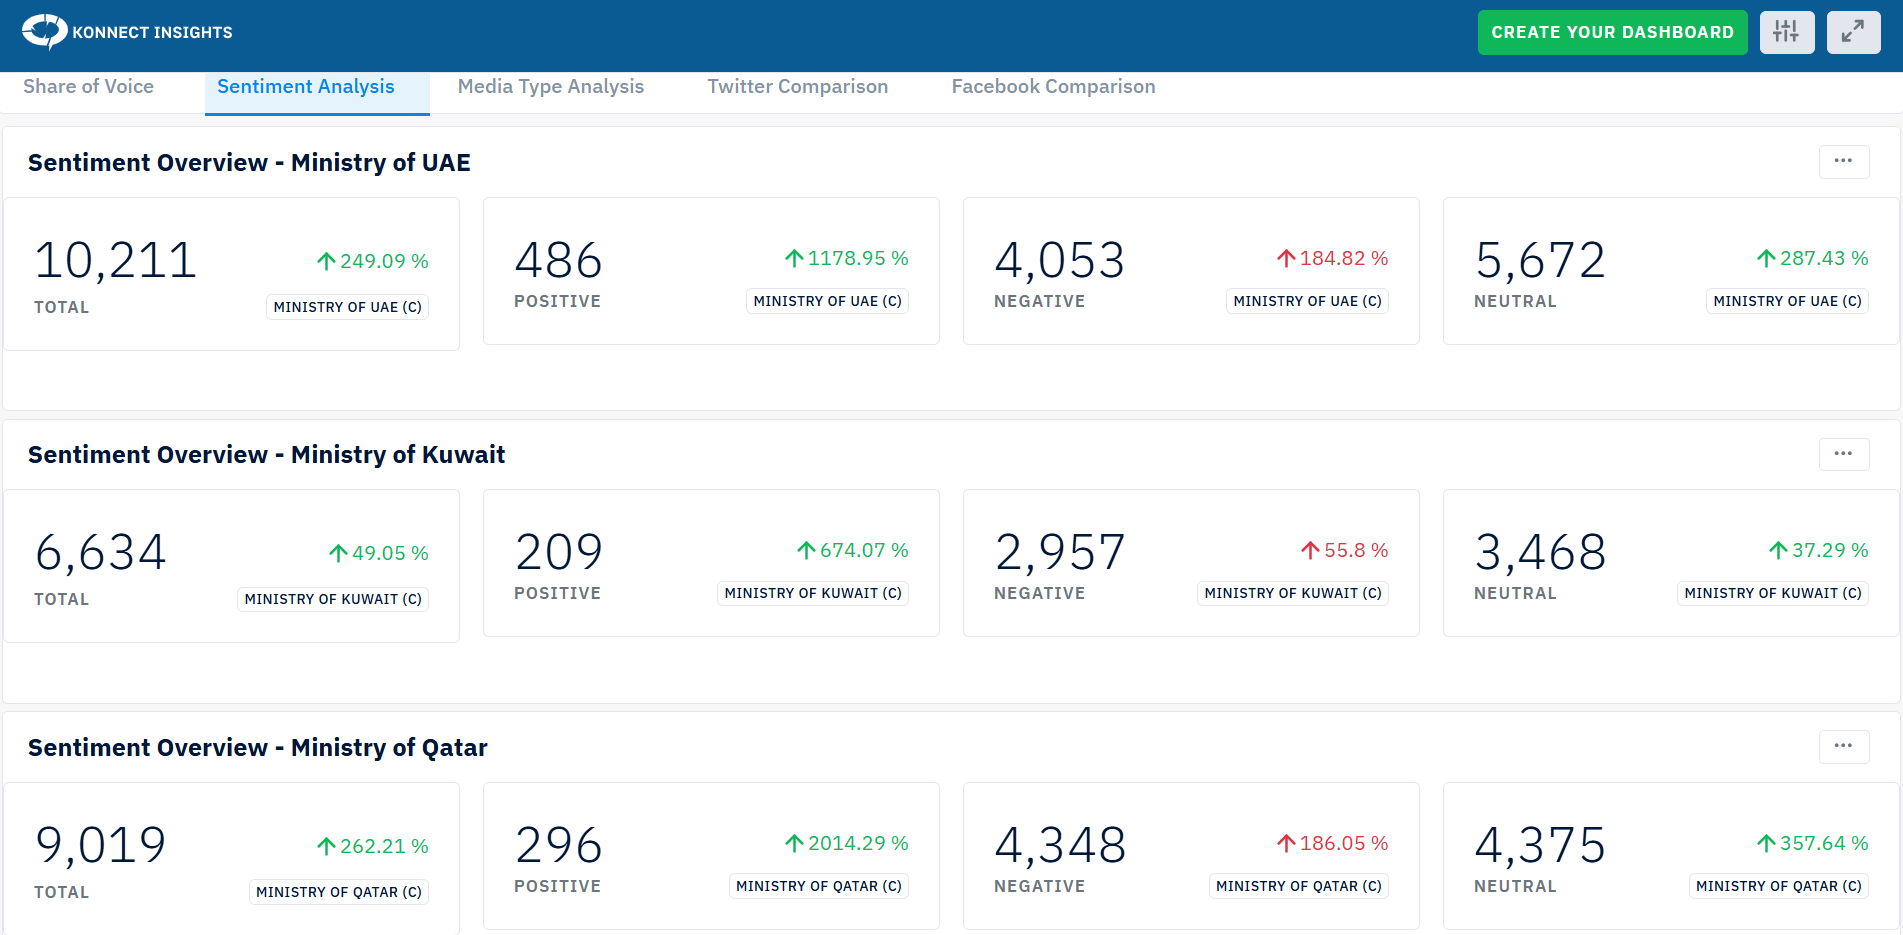Select the MINISTRY OF UAE (C) tag under Total
The height and width of the screenshot is (935, 1903).
click(347, 306)
